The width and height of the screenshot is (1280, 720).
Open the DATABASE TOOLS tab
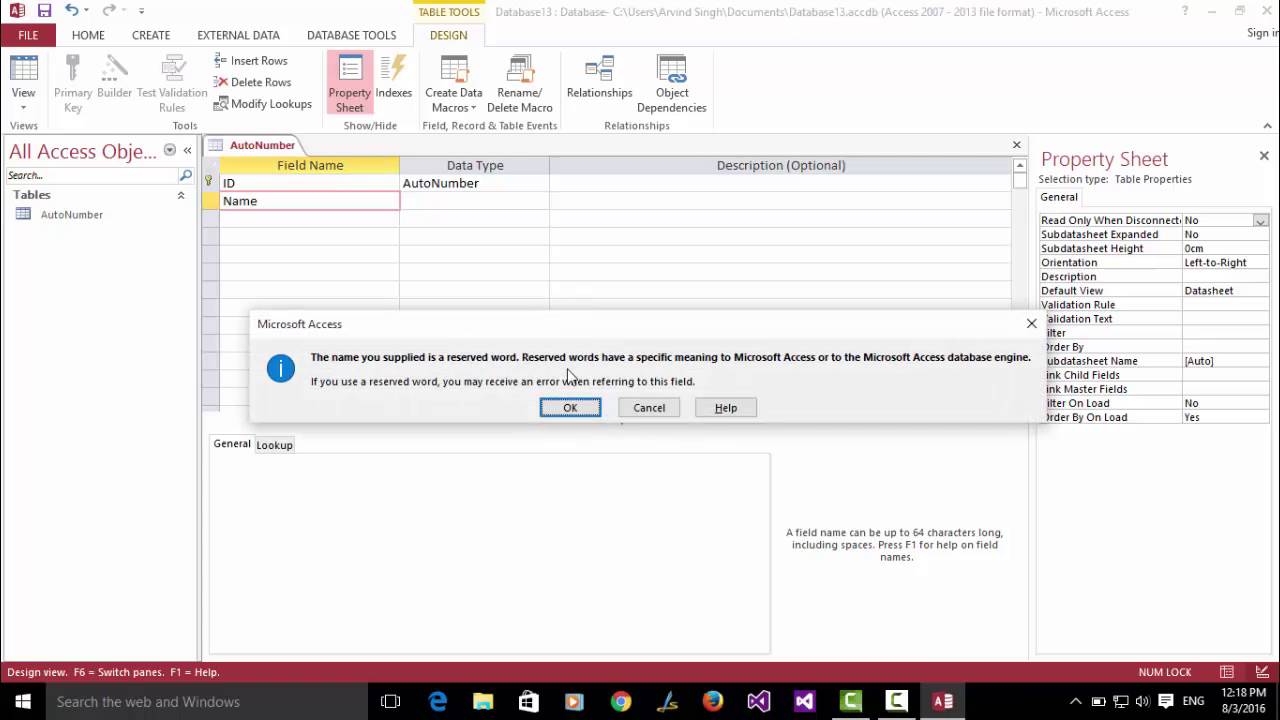[x=351, y=35]
